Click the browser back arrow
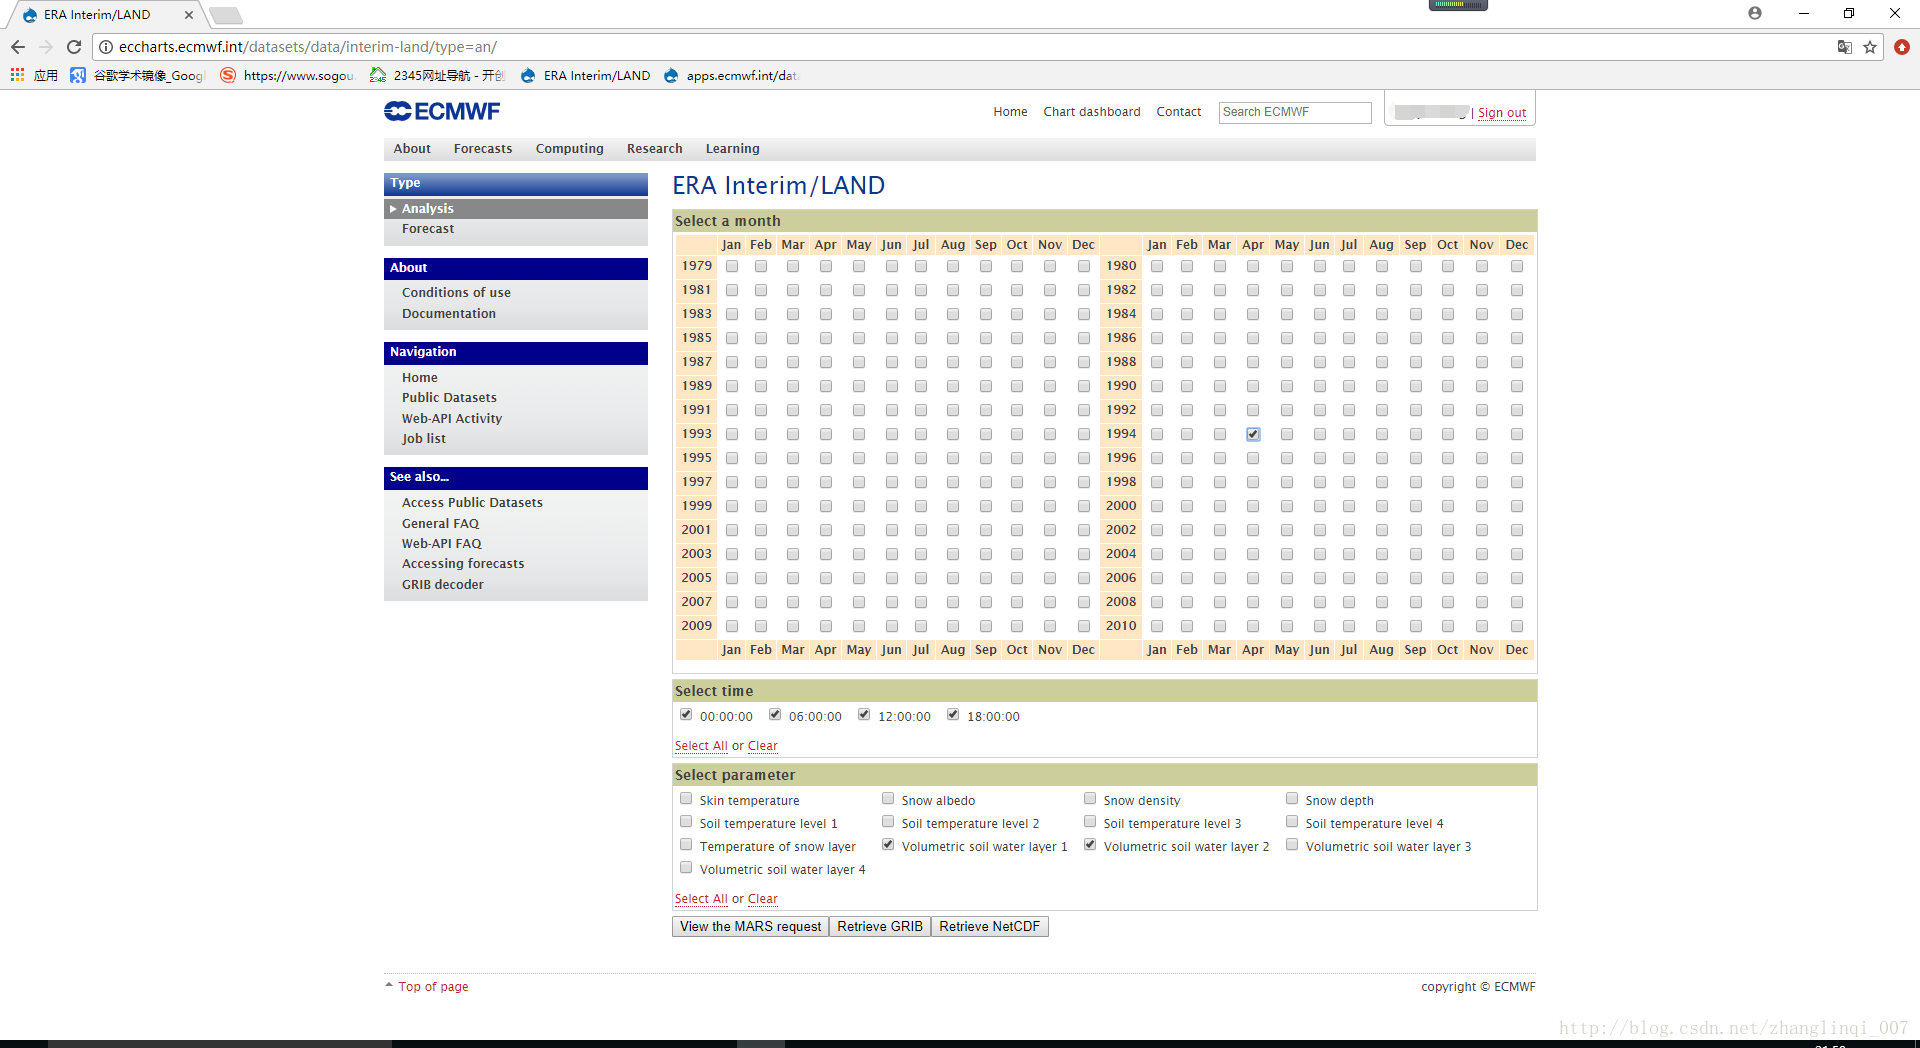The width and height of the screenshot is (1920, 1048). coord(18,47)
